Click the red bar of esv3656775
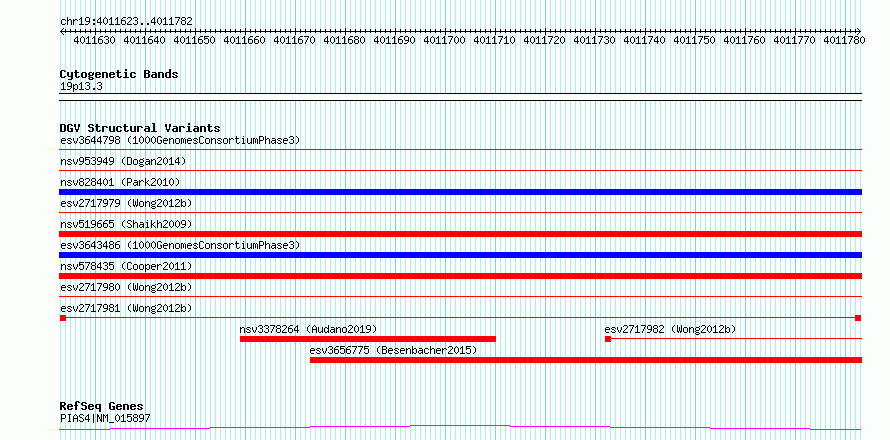 586,360
